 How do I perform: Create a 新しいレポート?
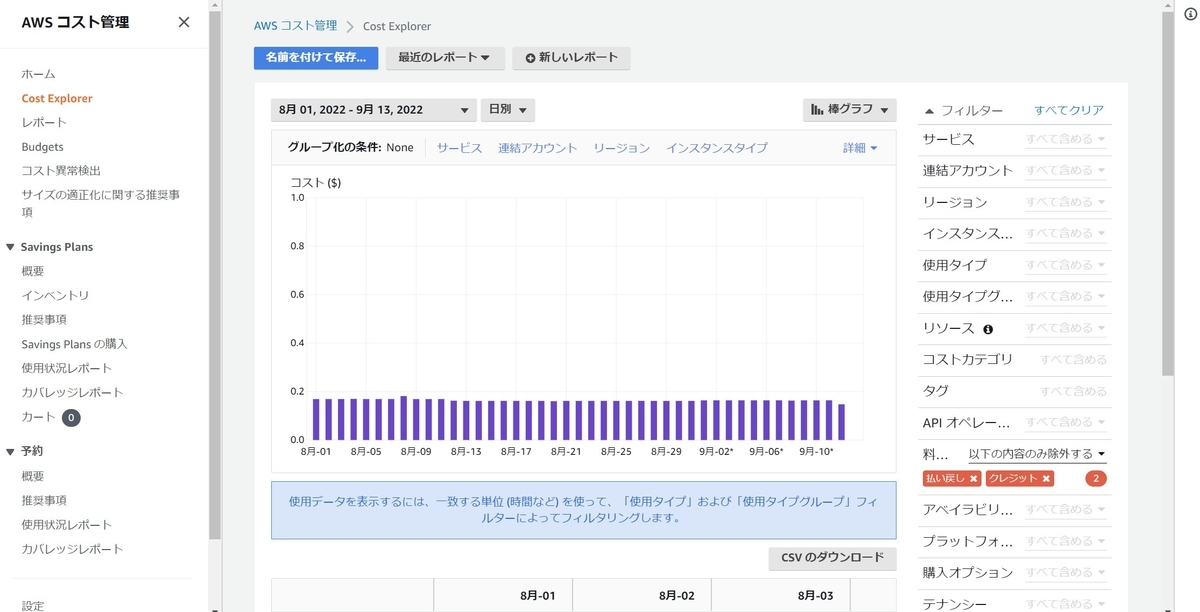click(571, 58)
